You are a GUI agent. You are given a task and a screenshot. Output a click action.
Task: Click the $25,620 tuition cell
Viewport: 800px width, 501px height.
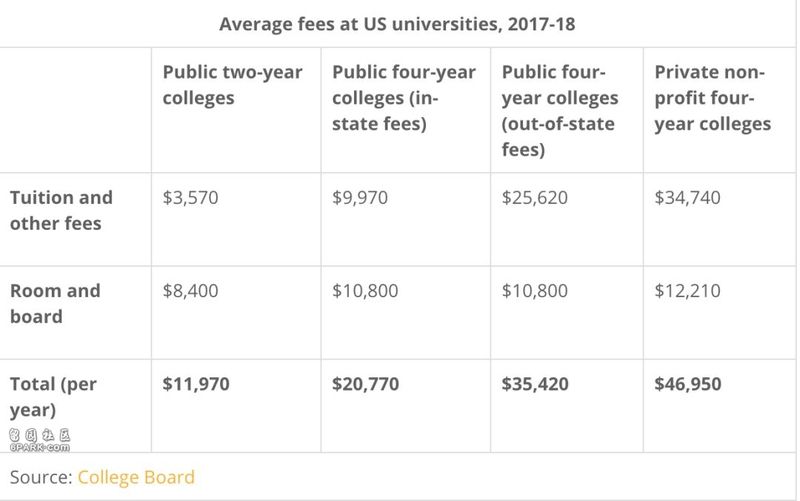pos(534,197)
